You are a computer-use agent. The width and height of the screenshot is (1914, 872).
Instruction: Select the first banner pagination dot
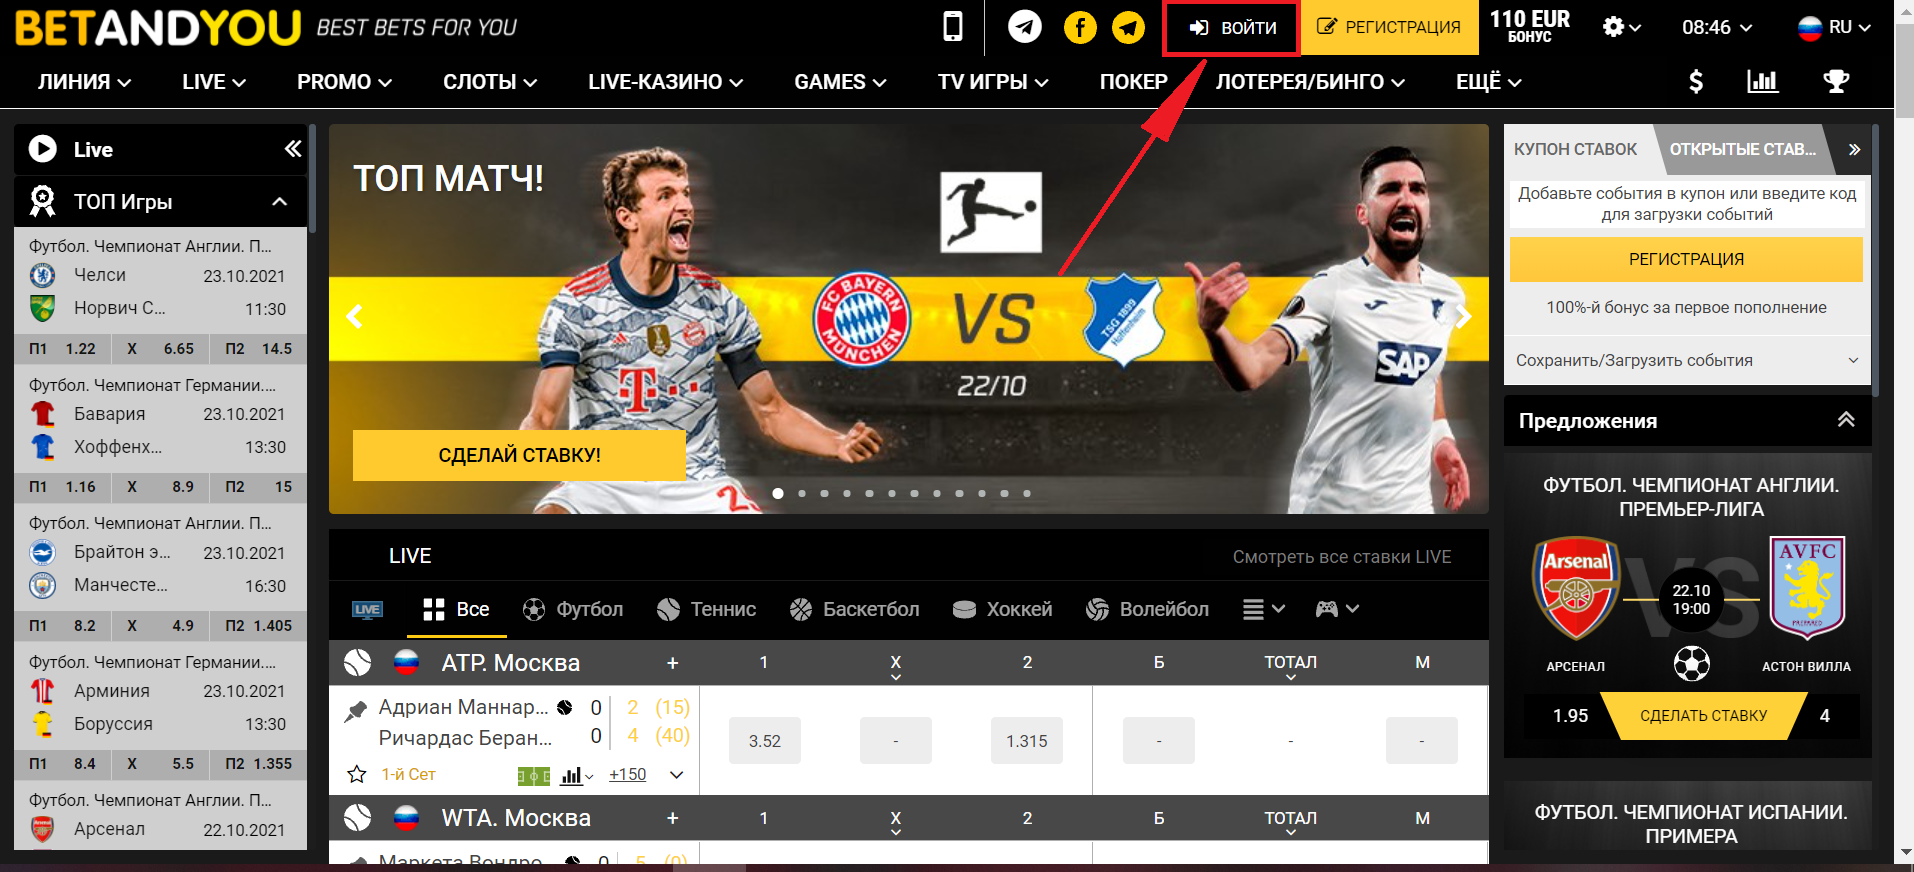click(x=778, y=493)
